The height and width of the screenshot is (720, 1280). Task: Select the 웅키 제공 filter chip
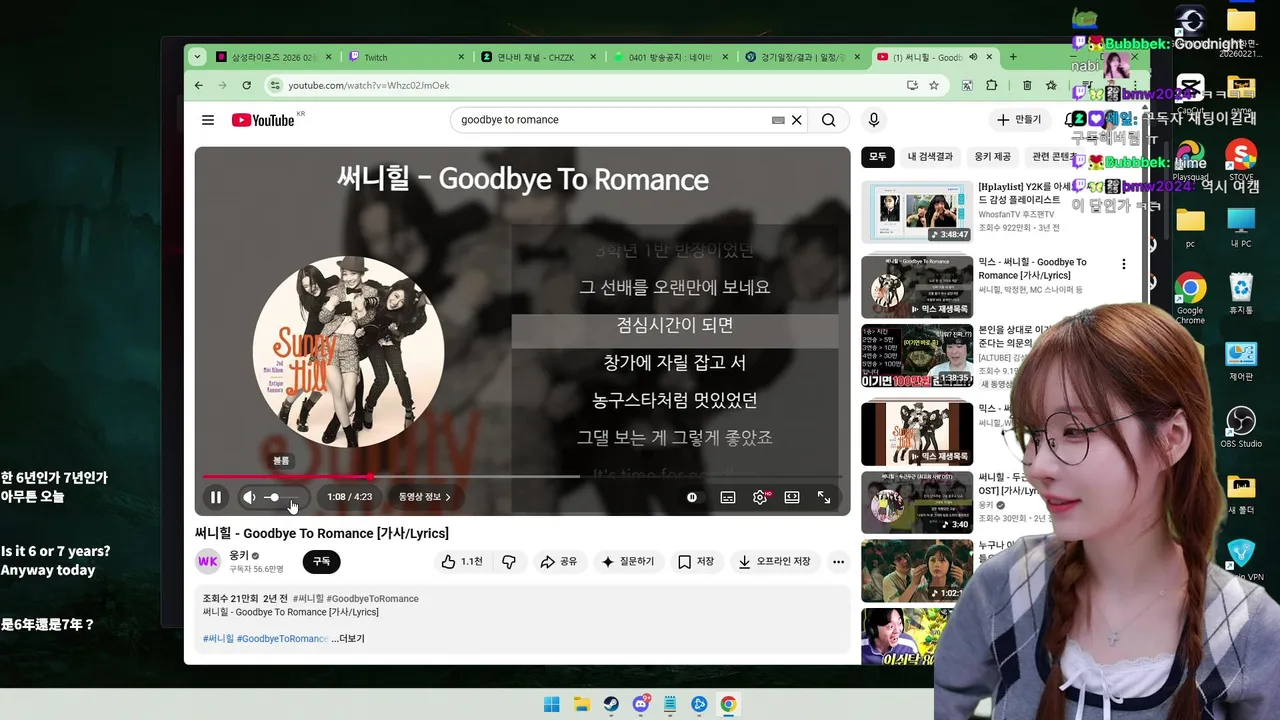(993, 157)
